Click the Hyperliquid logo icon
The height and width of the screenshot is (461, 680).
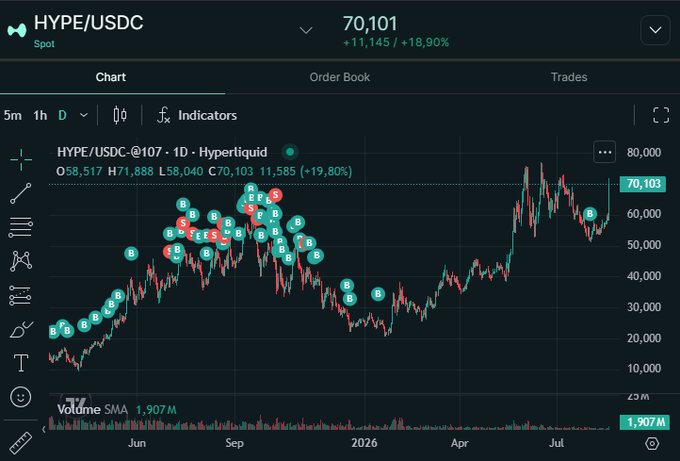pos(17,30)
